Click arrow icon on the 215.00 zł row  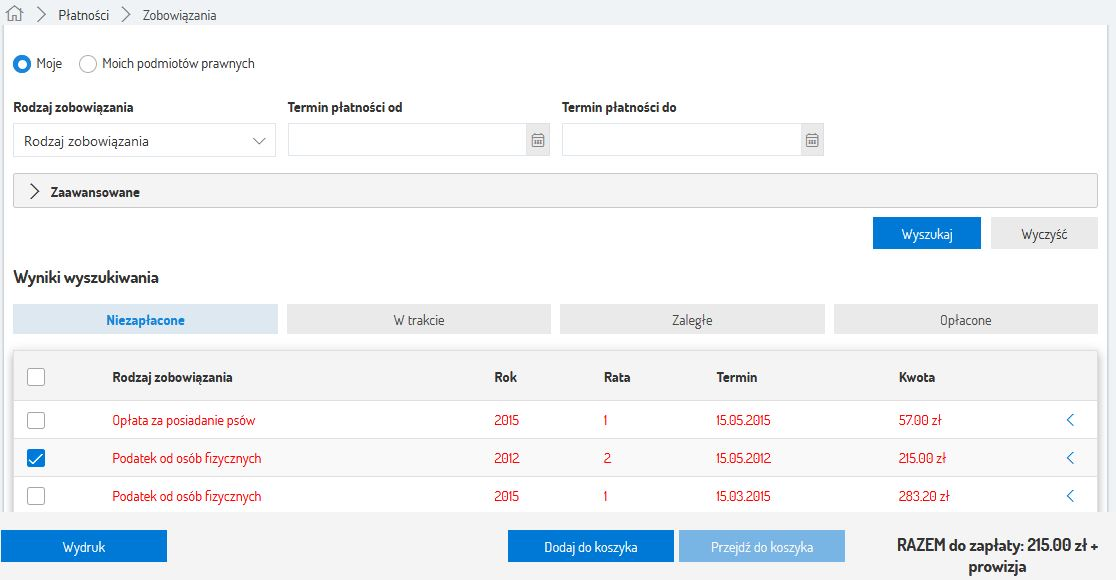tap(1070, 458)
